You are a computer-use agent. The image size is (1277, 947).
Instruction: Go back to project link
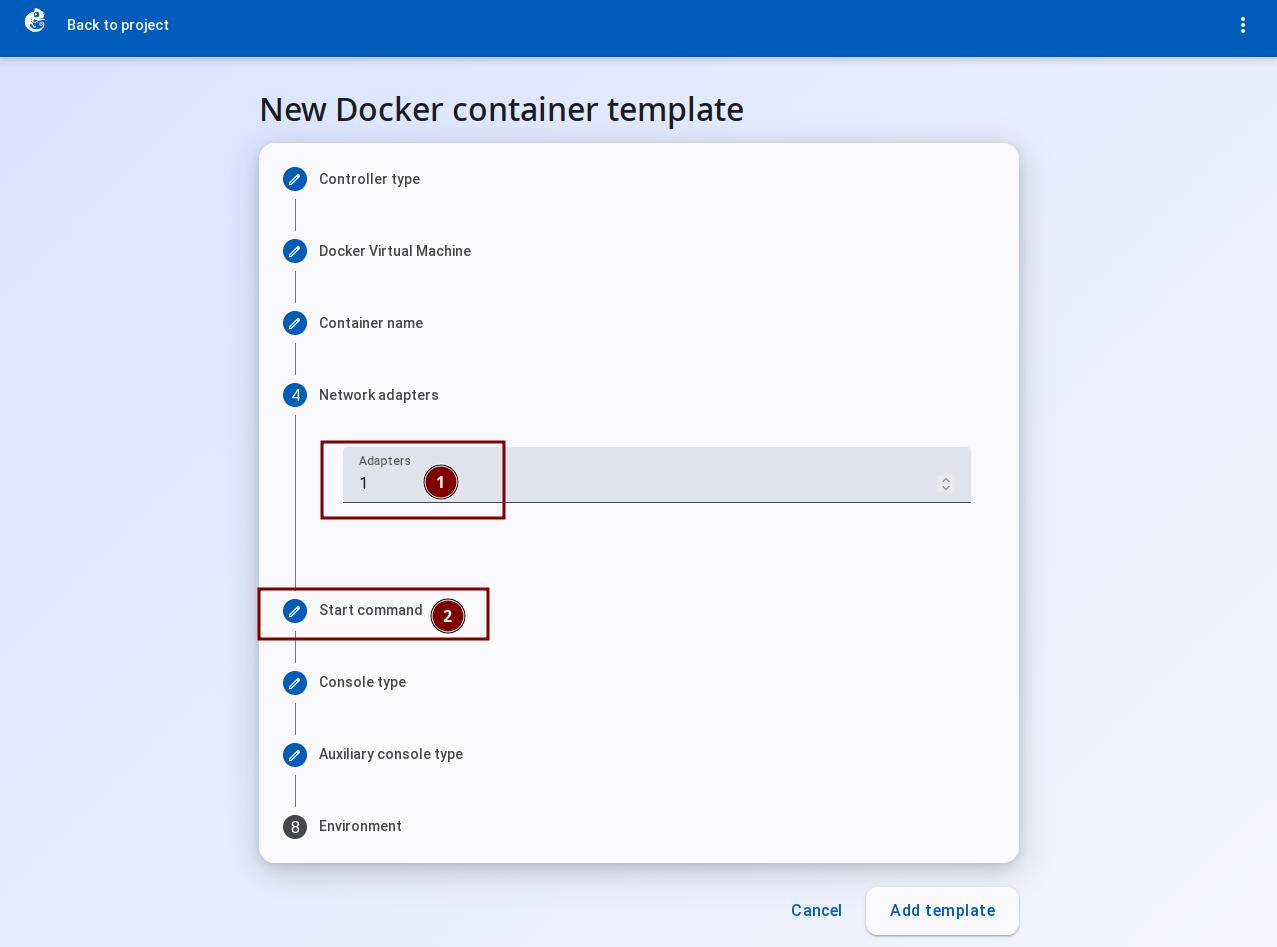118,25
